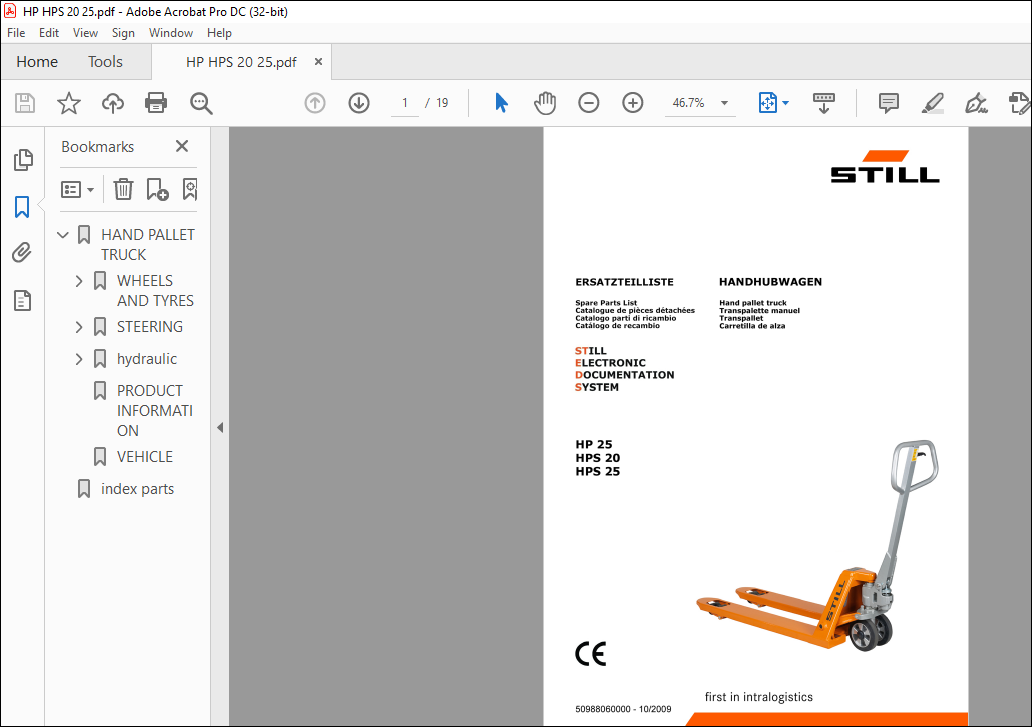Add the file to starred with the star icon
This screenshot has height=727, width=1032.
point(68,103)
